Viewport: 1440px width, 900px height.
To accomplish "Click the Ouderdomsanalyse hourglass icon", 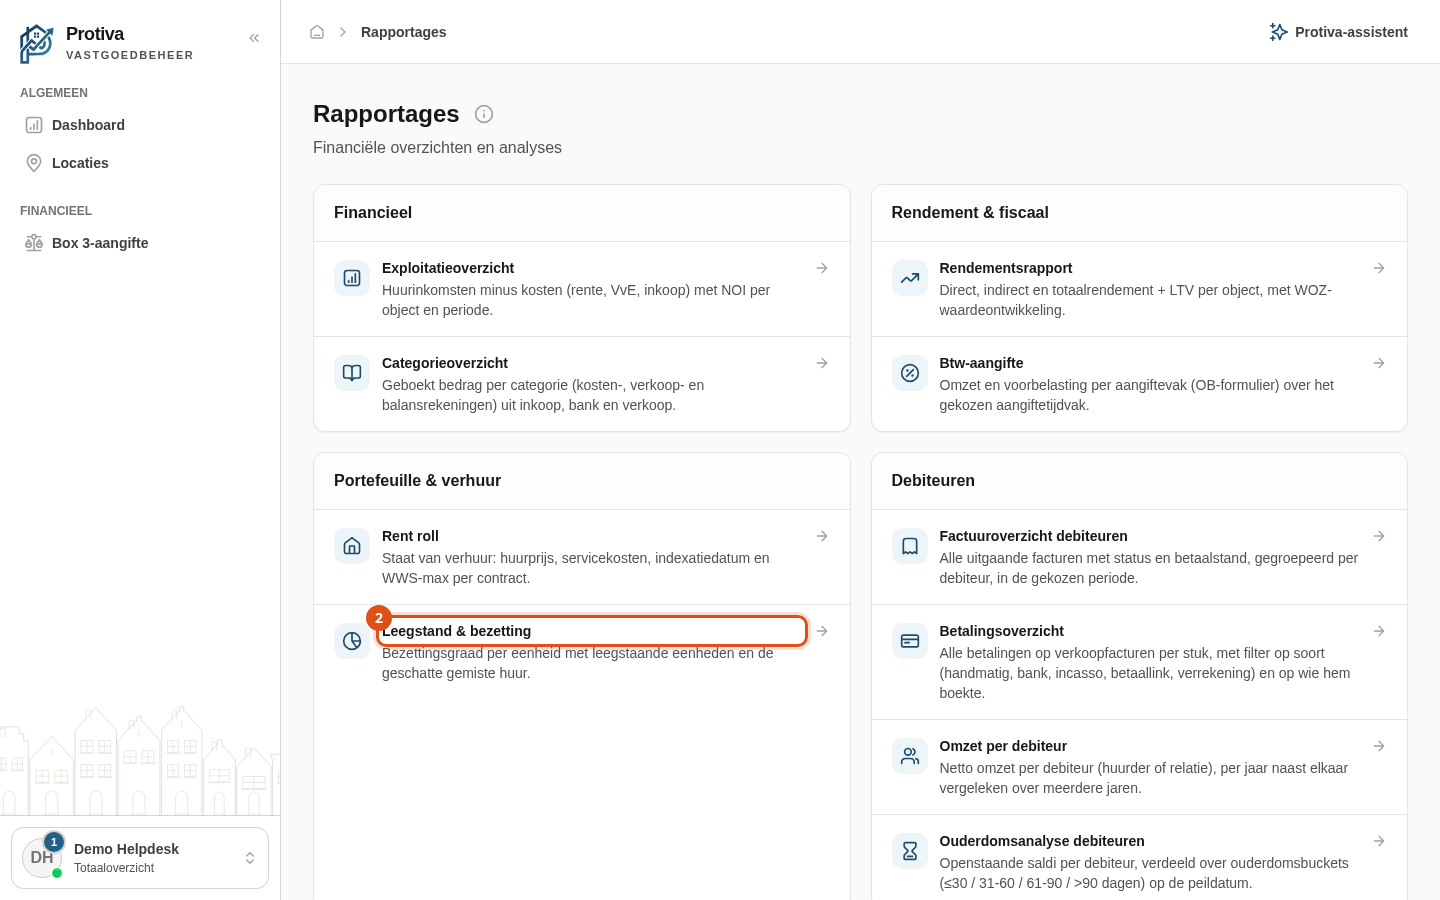I will 910,851.
